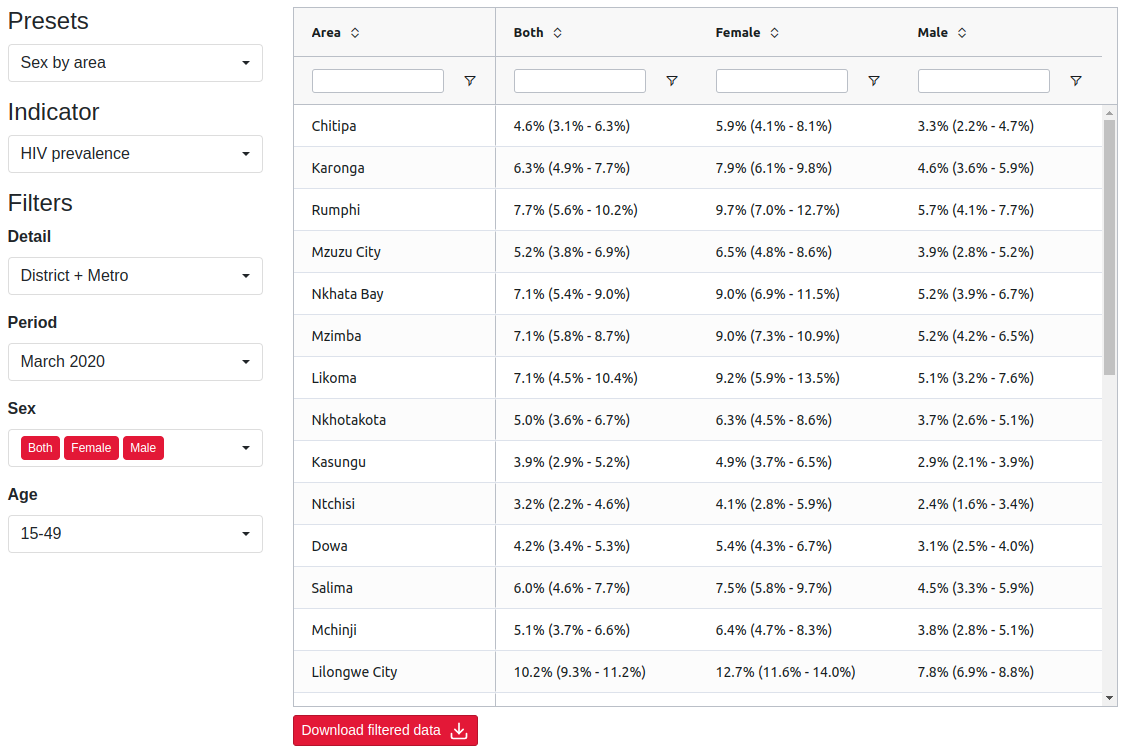
Task: Click Karonga Male value 4.6% (3.6% - 5.9%)
Action: click(975, 168)
